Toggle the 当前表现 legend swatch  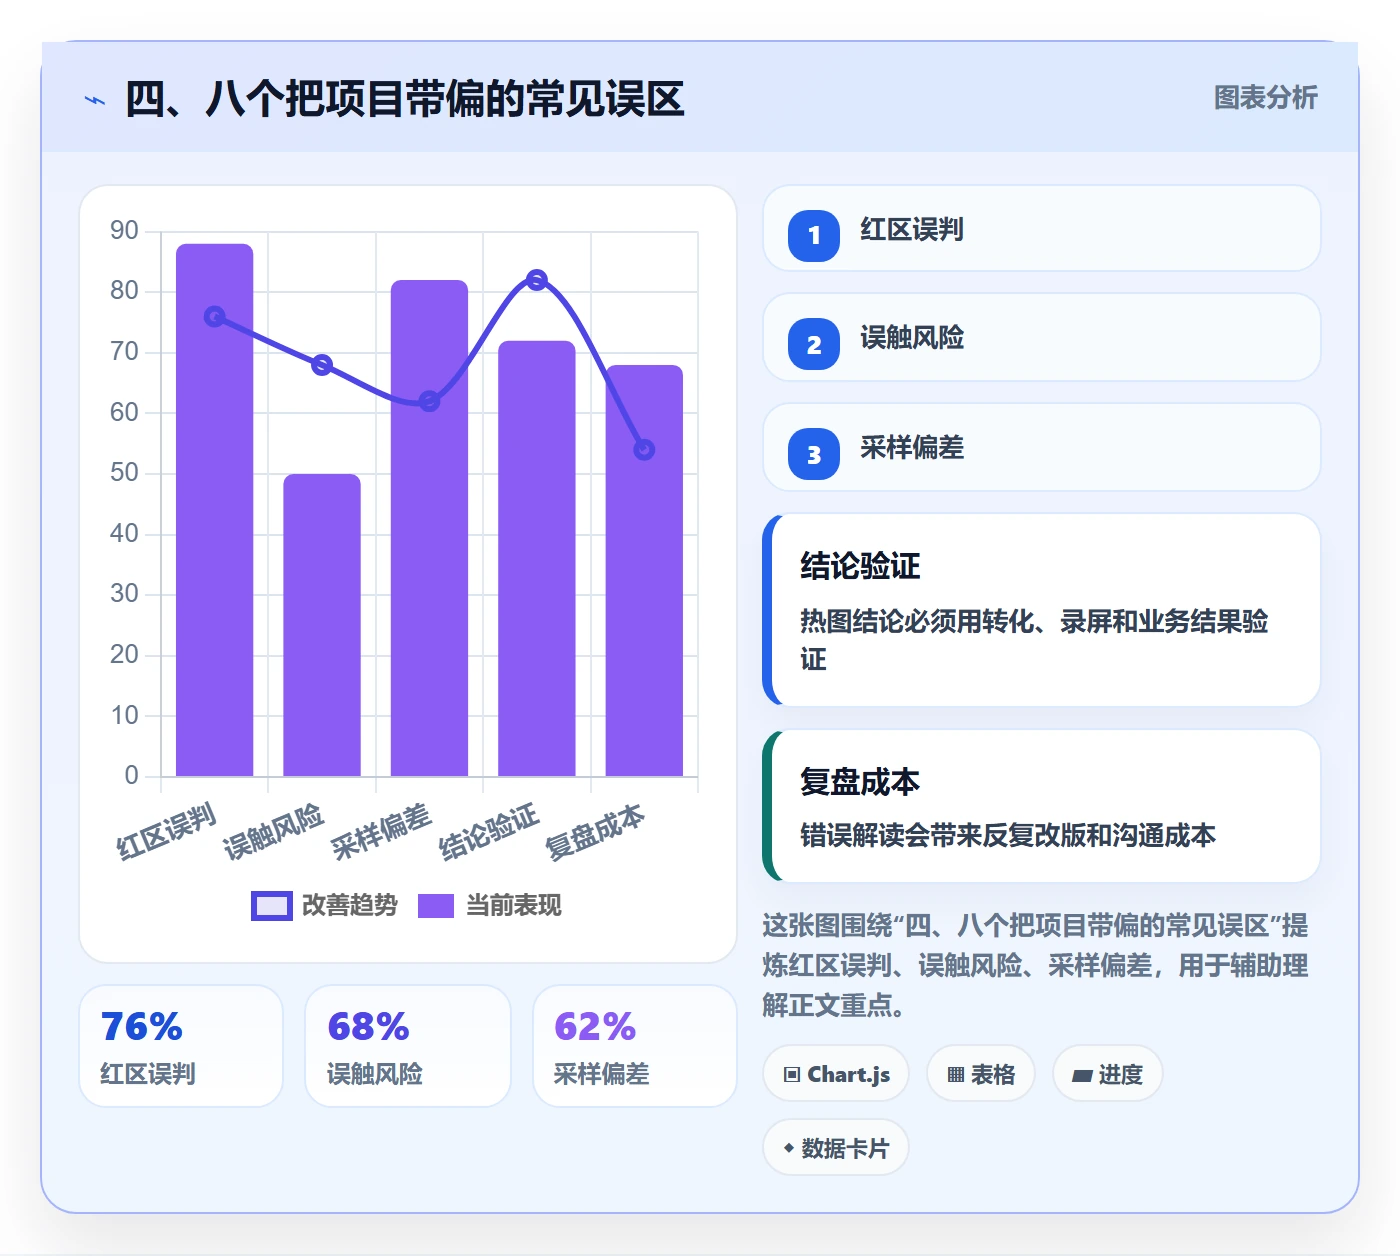tap(436, 905)
